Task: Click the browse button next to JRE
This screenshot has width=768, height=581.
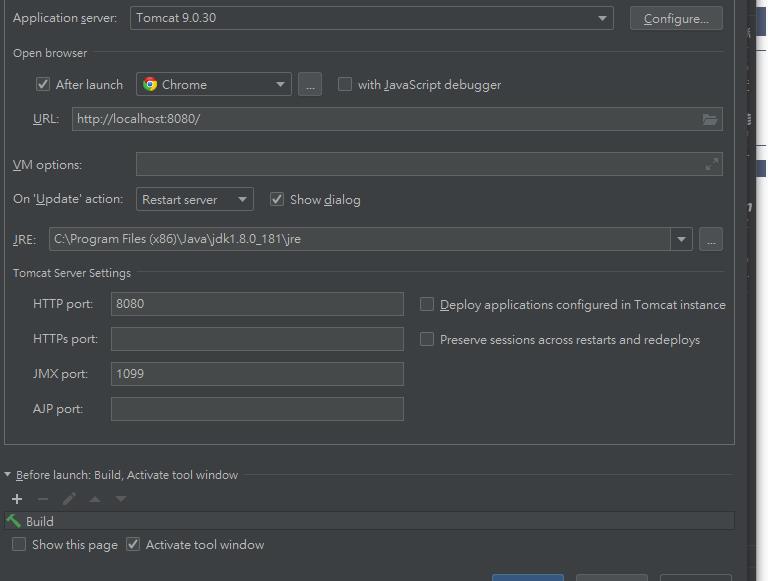Action: click(x=711, y=239)
